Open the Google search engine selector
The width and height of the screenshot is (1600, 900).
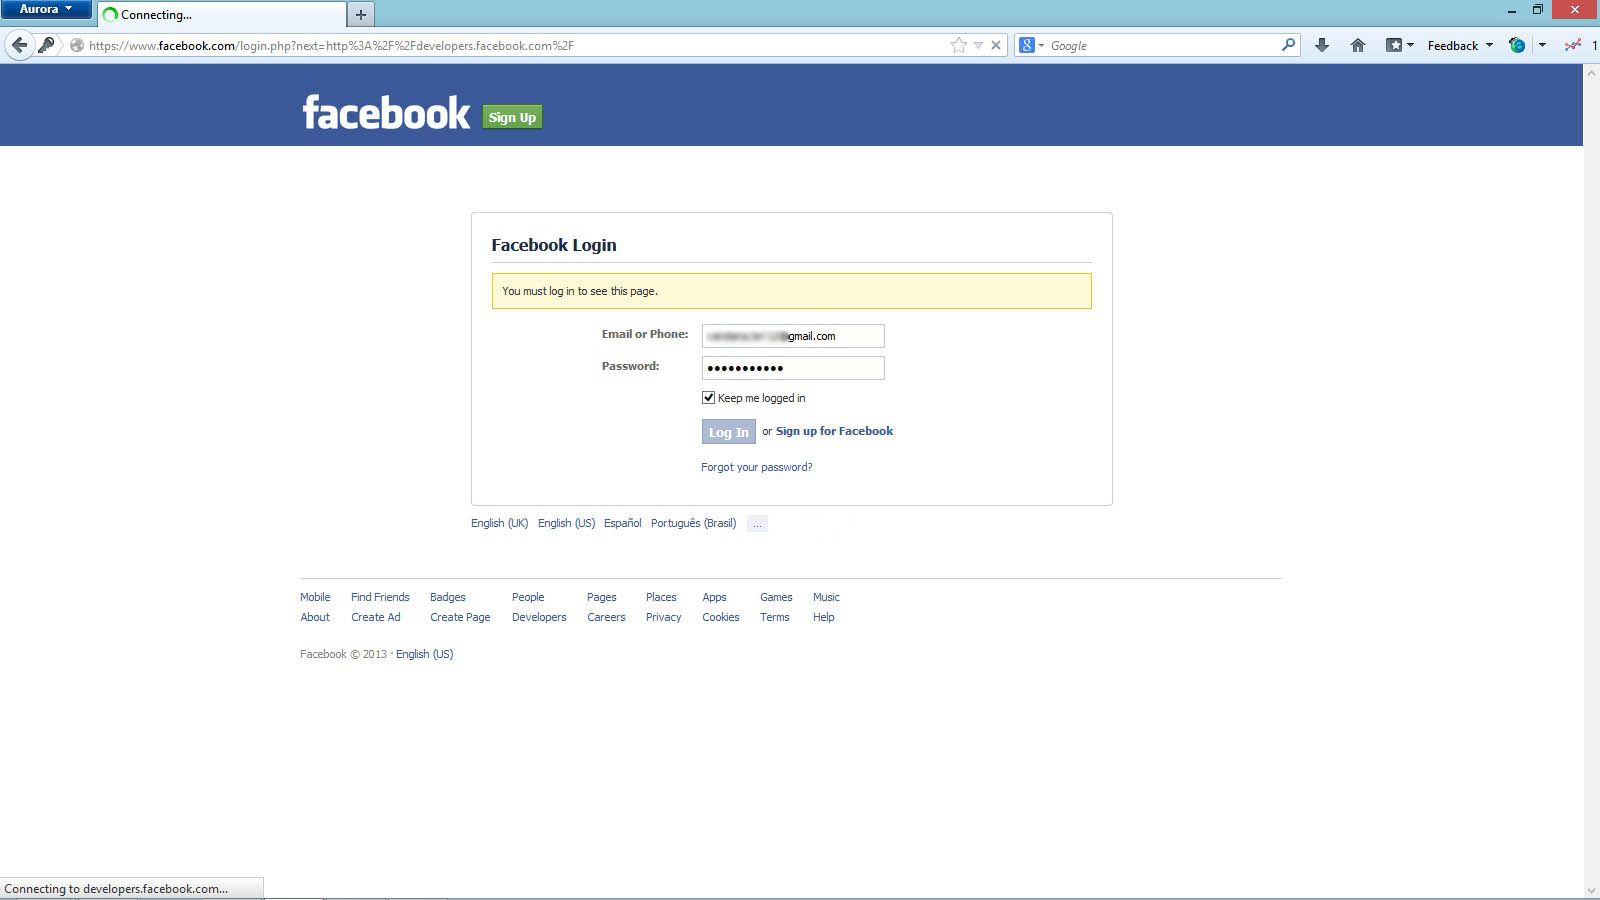point(1031,45)
